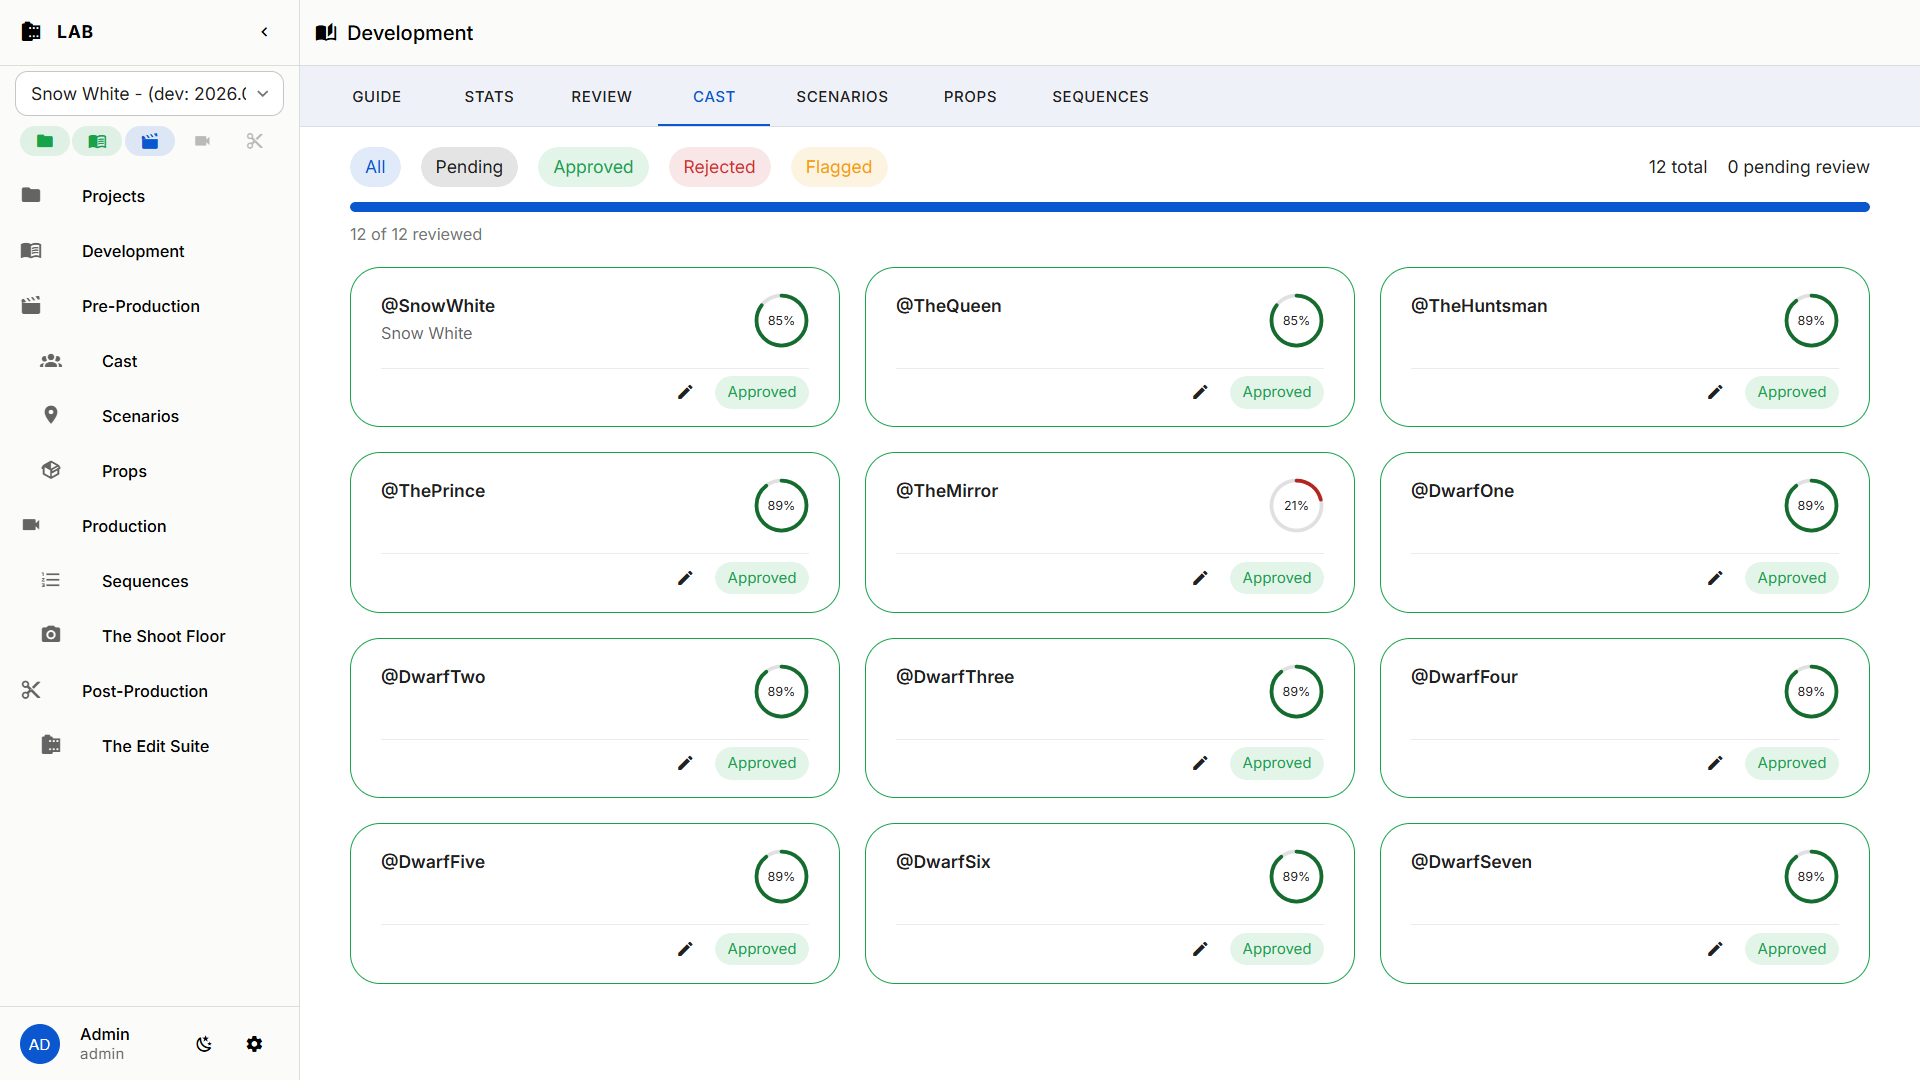Collapse the LAB sidebar chevron
The height and width of the screenshot is (1080, 1920).
tap(264, 32)
